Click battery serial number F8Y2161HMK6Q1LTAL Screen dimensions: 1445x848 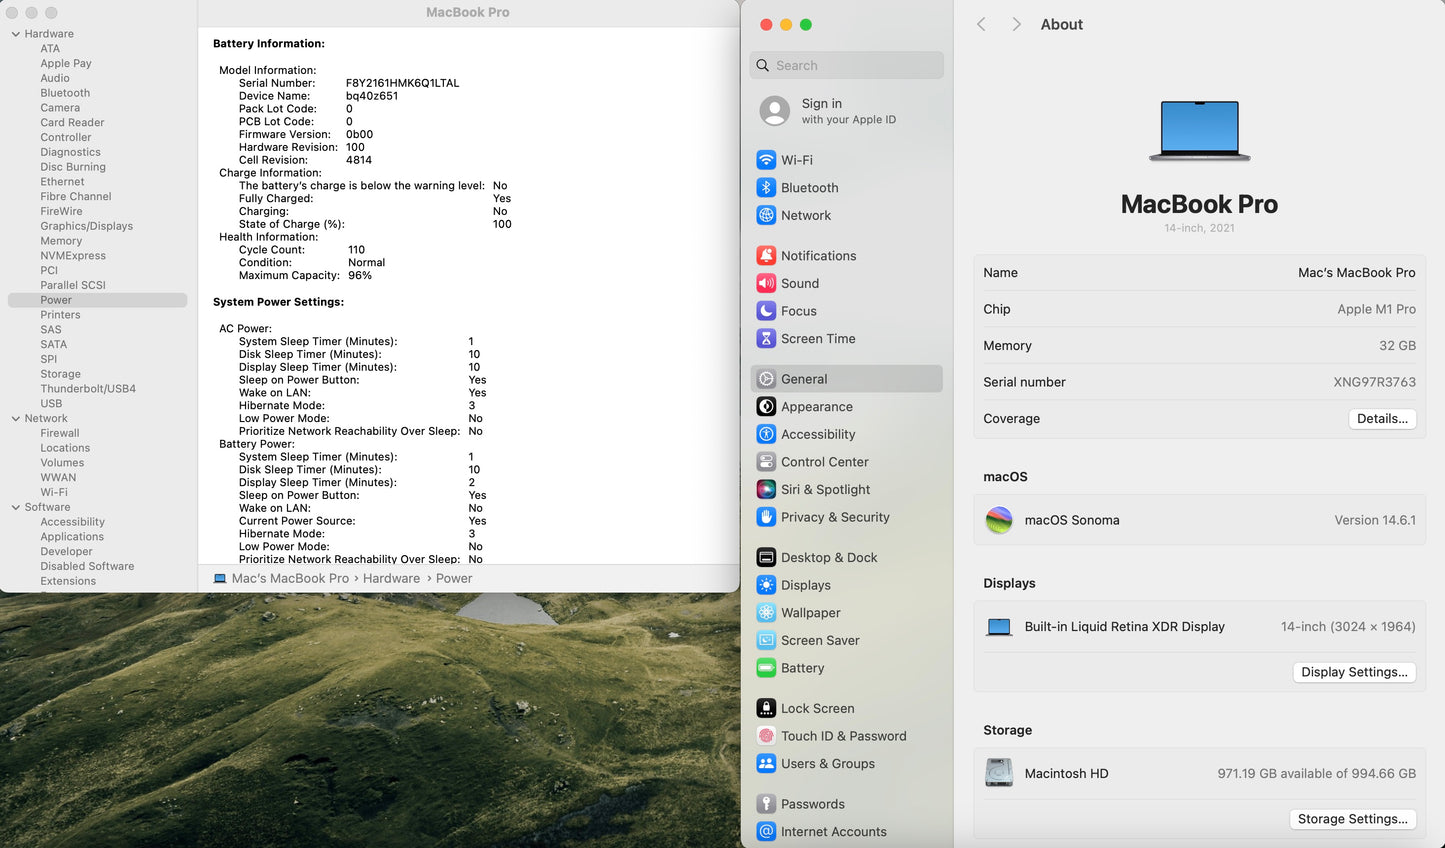click(402, 83)
